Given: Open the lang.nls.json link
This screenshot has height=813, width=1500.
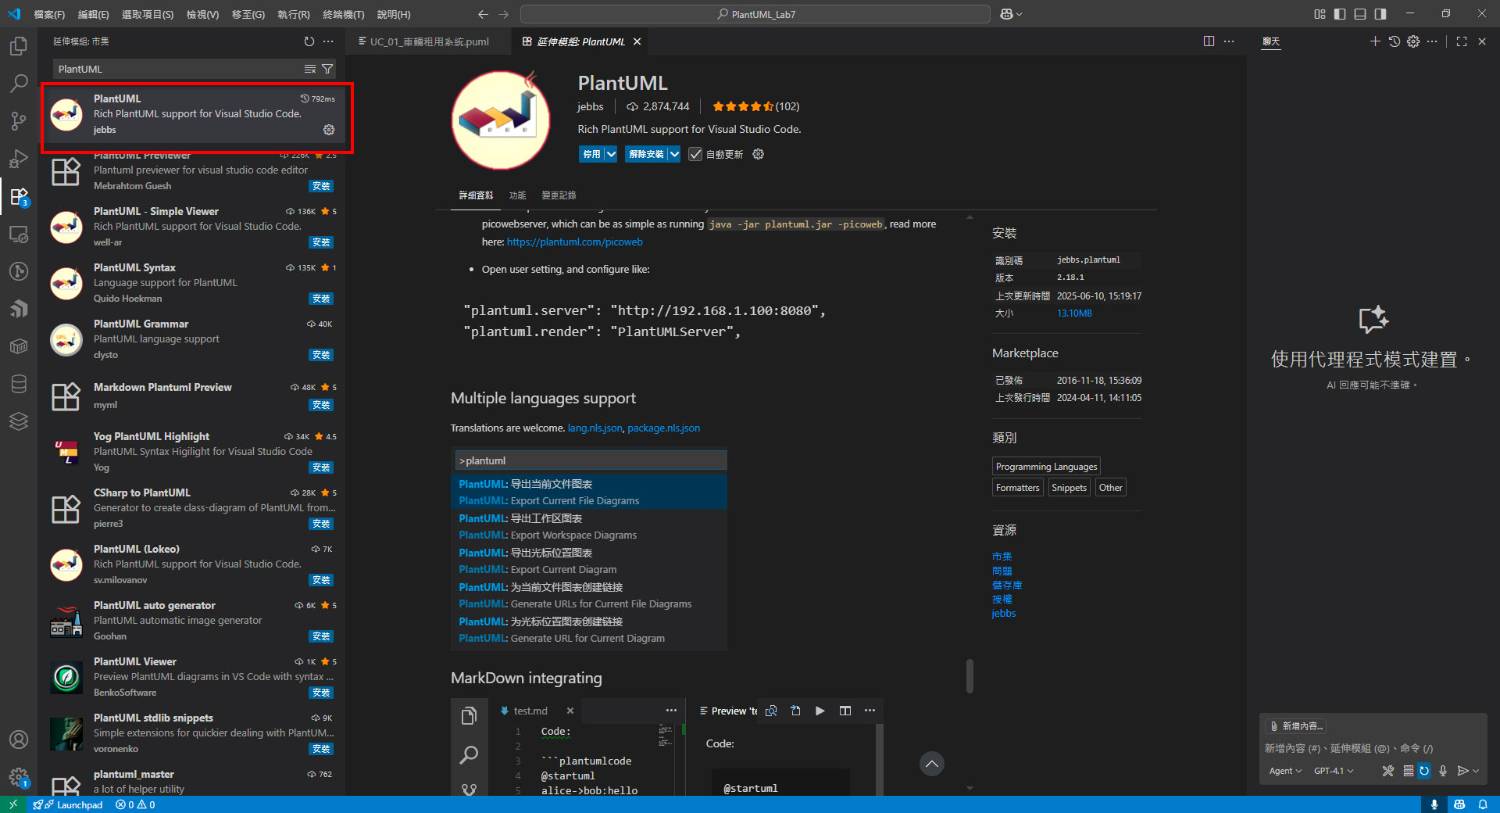Looking at the screenshot, I should tap(595, 428).
